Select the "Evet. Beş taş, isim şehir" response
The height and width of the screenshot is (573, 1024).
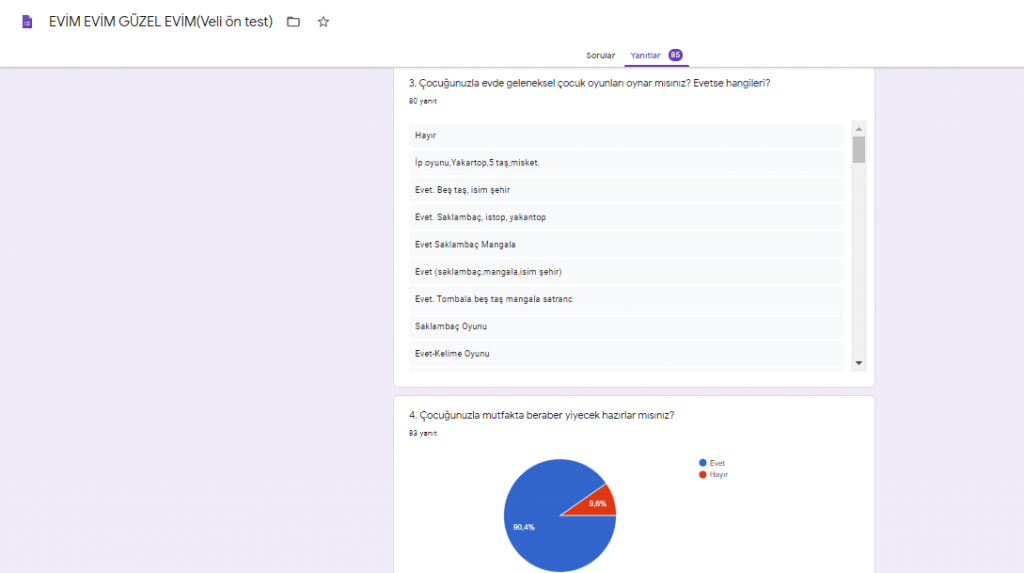pos(626,189)
